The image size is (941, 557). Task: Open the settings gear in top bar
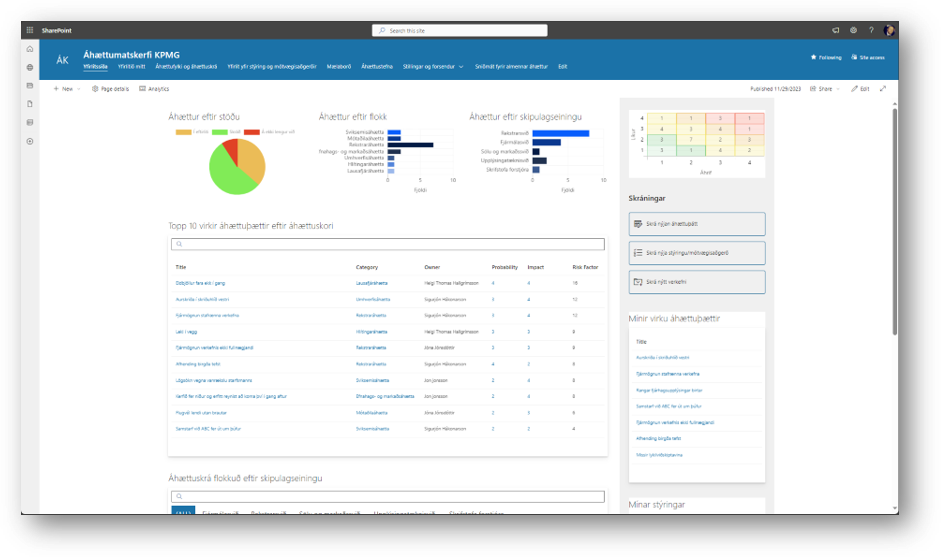pyautogui.click(x=853, y=30)
